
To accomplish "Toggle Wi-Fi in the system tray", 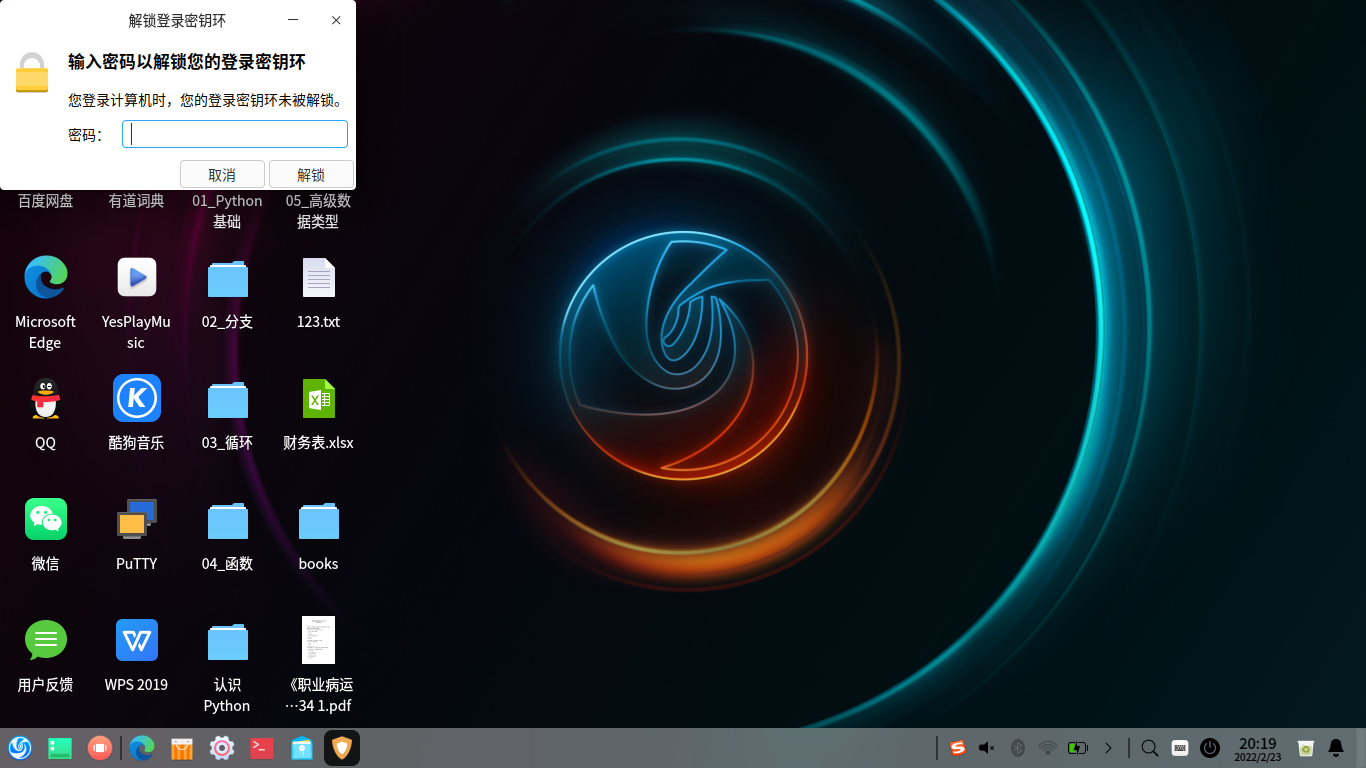I will (1048, 747).
